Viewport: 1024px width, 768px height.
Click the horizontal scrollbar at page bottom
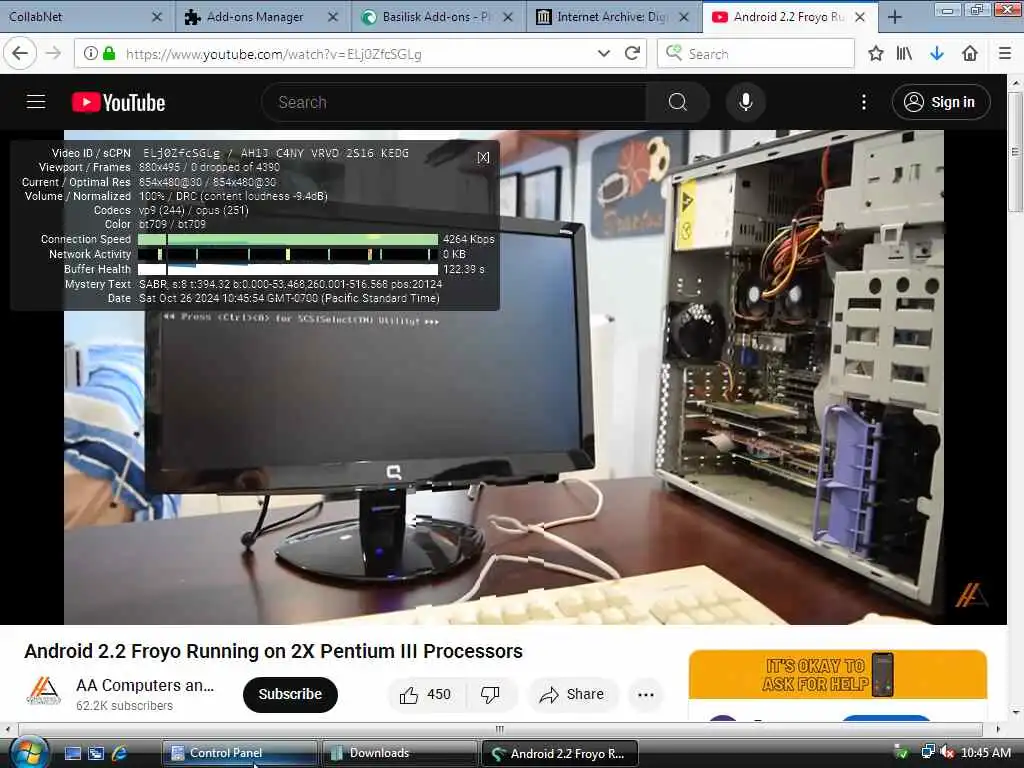(x=500, y=729)
